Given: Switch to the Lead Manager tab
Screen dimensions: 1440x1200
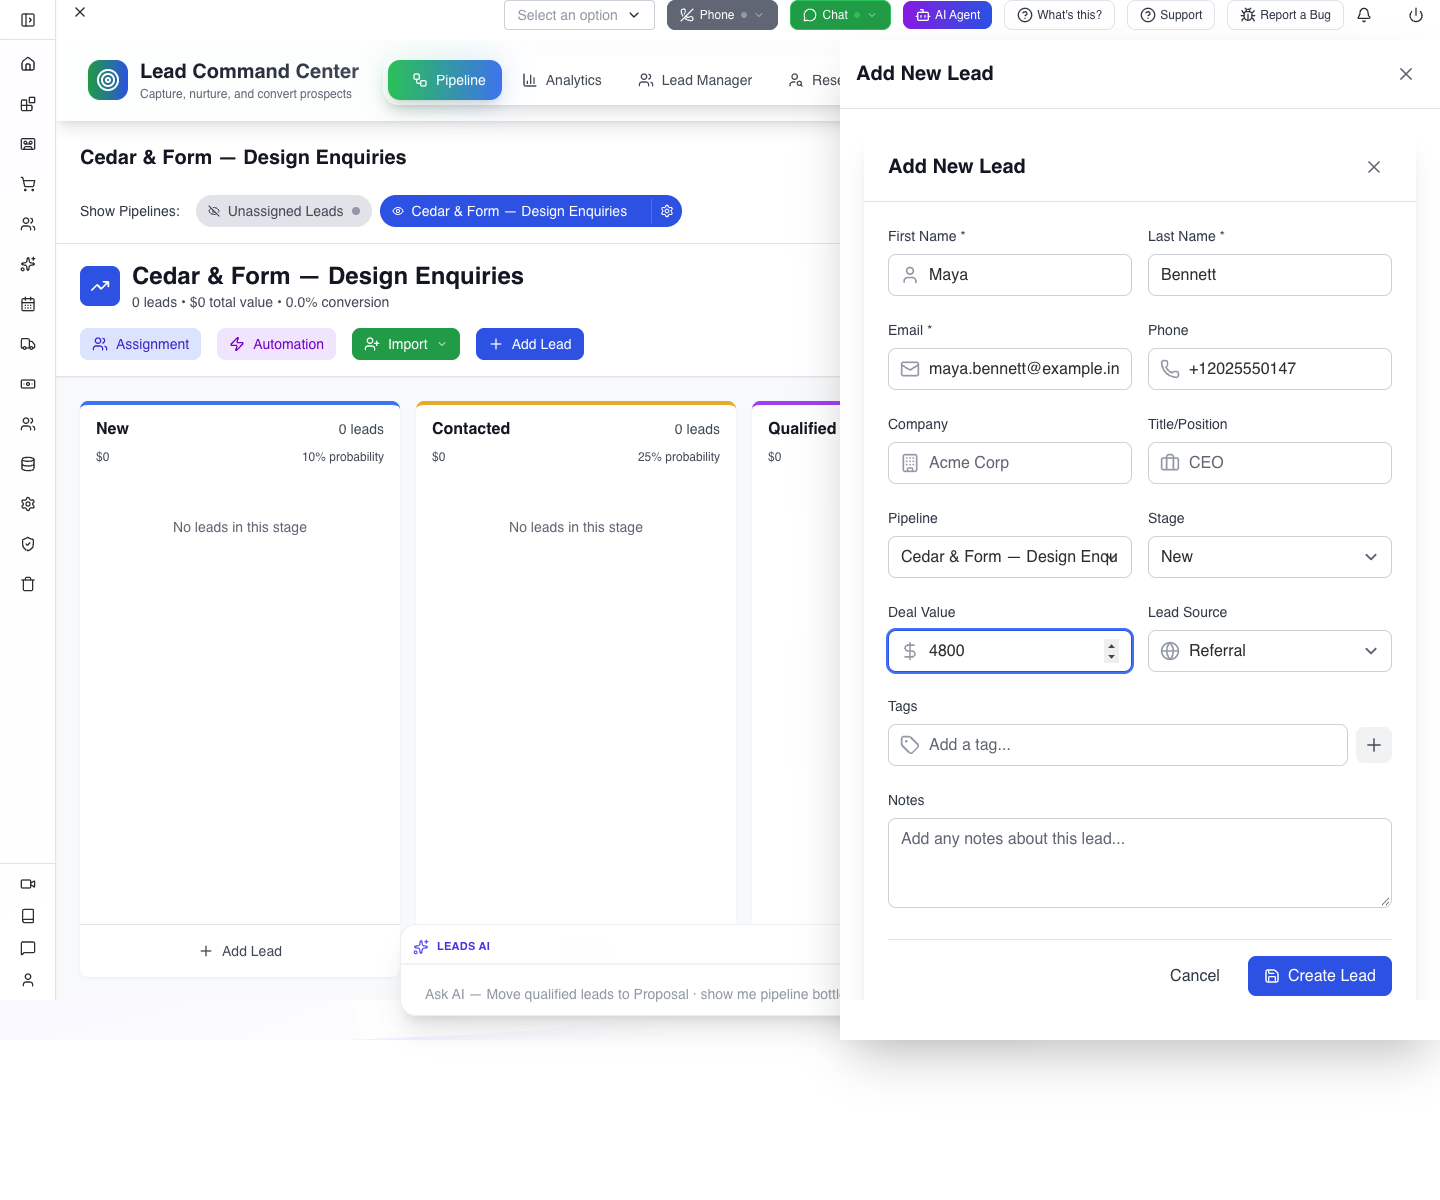Looking at the screenshot, I should pos(695,80).
